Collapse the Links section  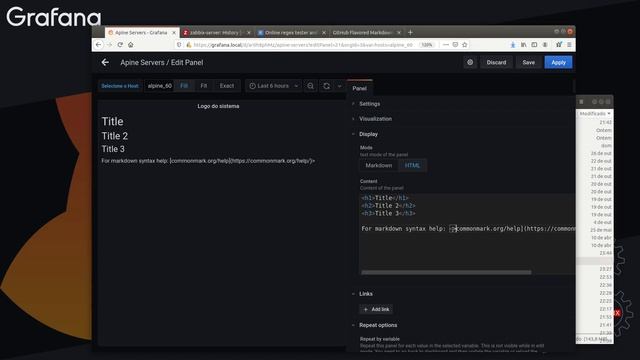point(366,293)
